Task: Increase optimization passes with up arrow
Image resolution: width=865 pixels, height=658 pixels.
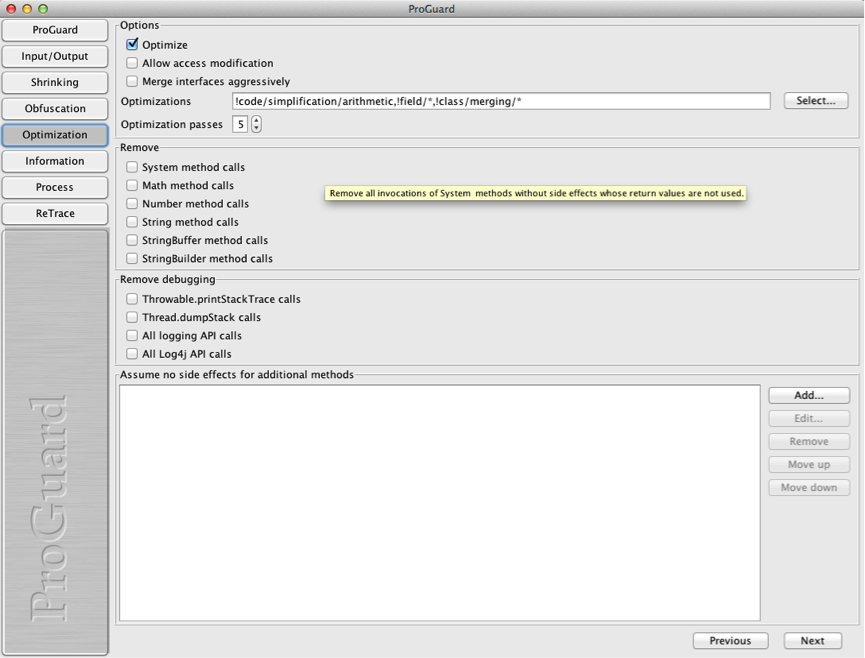Action: pyautogui.click(x=256, y=120)
